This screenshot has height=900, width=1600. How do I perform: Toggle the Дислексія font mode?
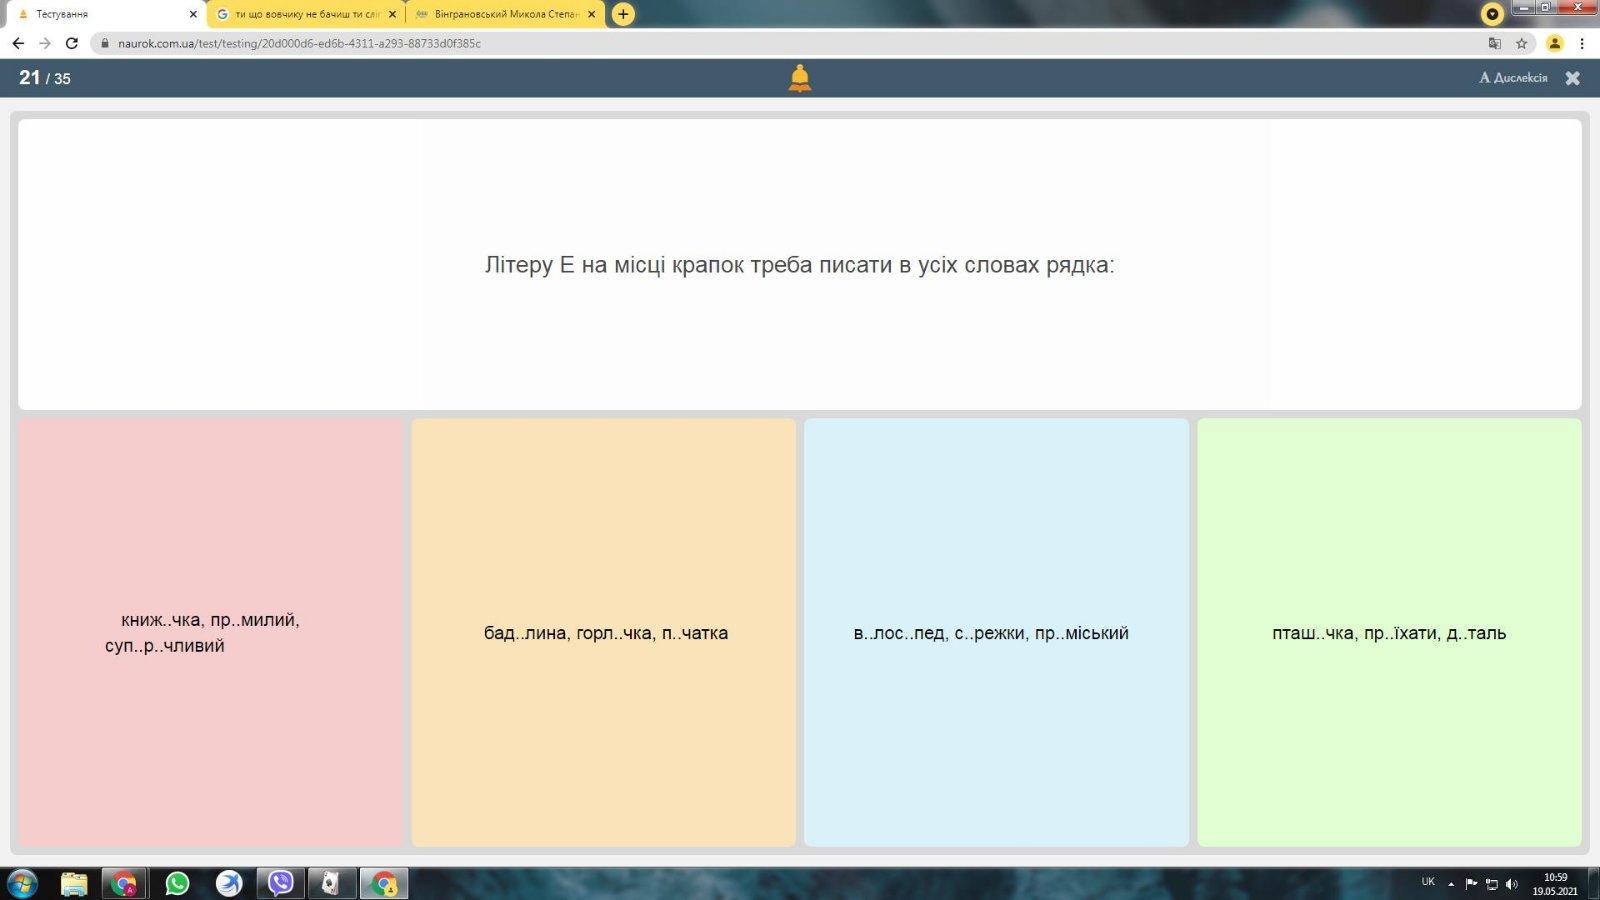[1513, 77]
